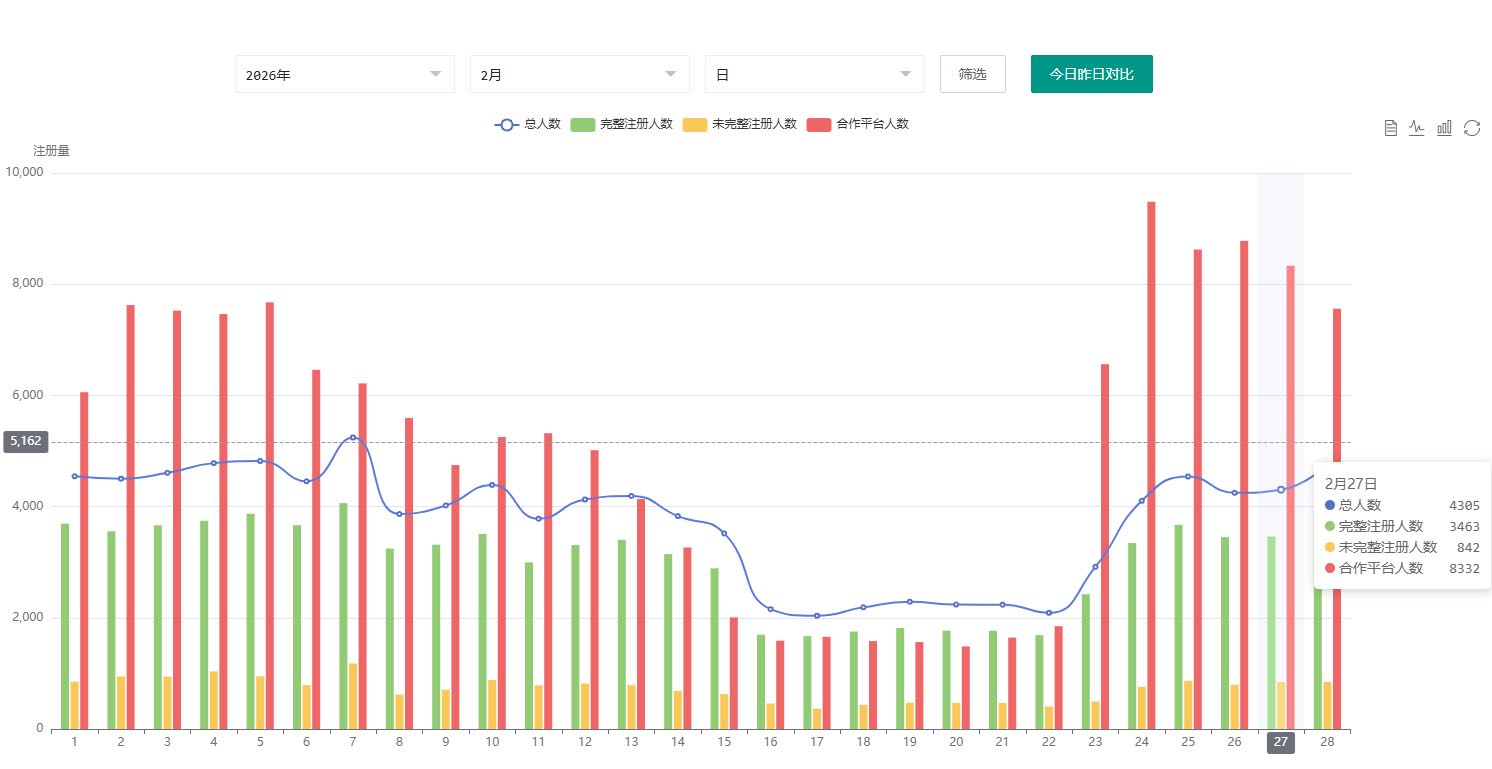Toggle the 总人数 legend series
This screenshot has width=1492, height=769.
pyautogui.click(x=527, y=124)
